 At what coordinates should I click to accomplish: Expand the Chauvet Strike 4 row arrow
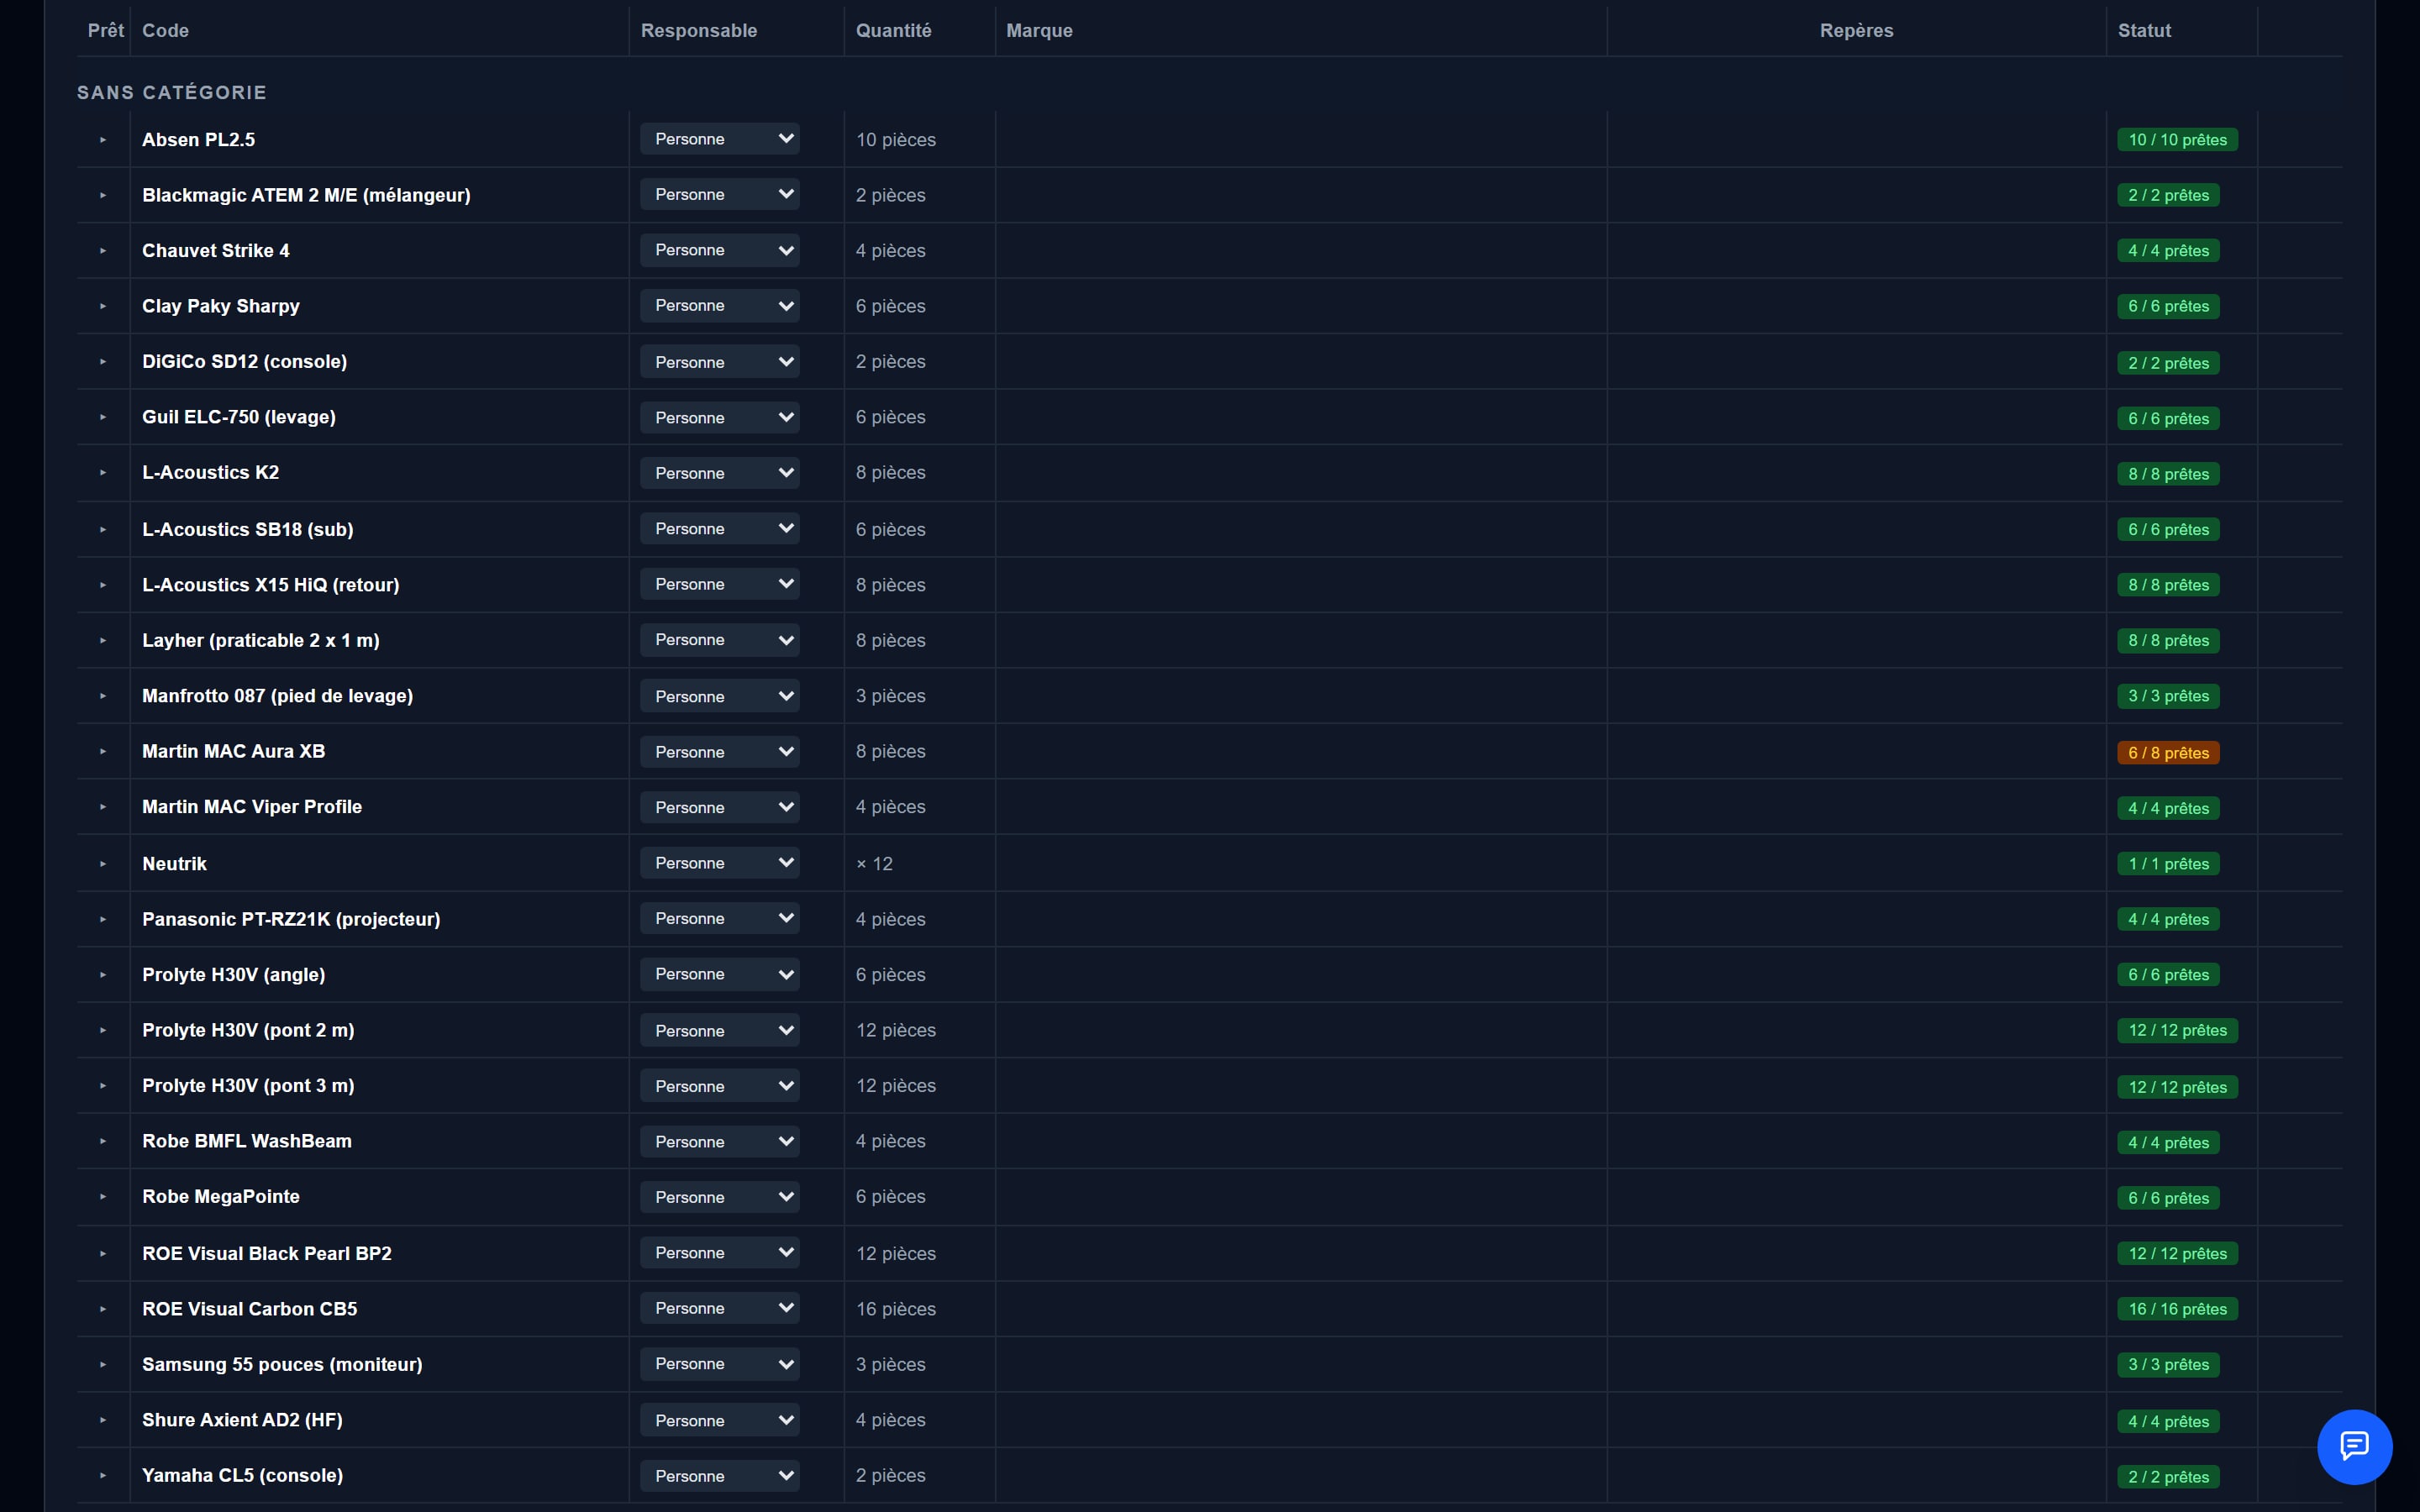pyautogui.click(x=103, y=251)
